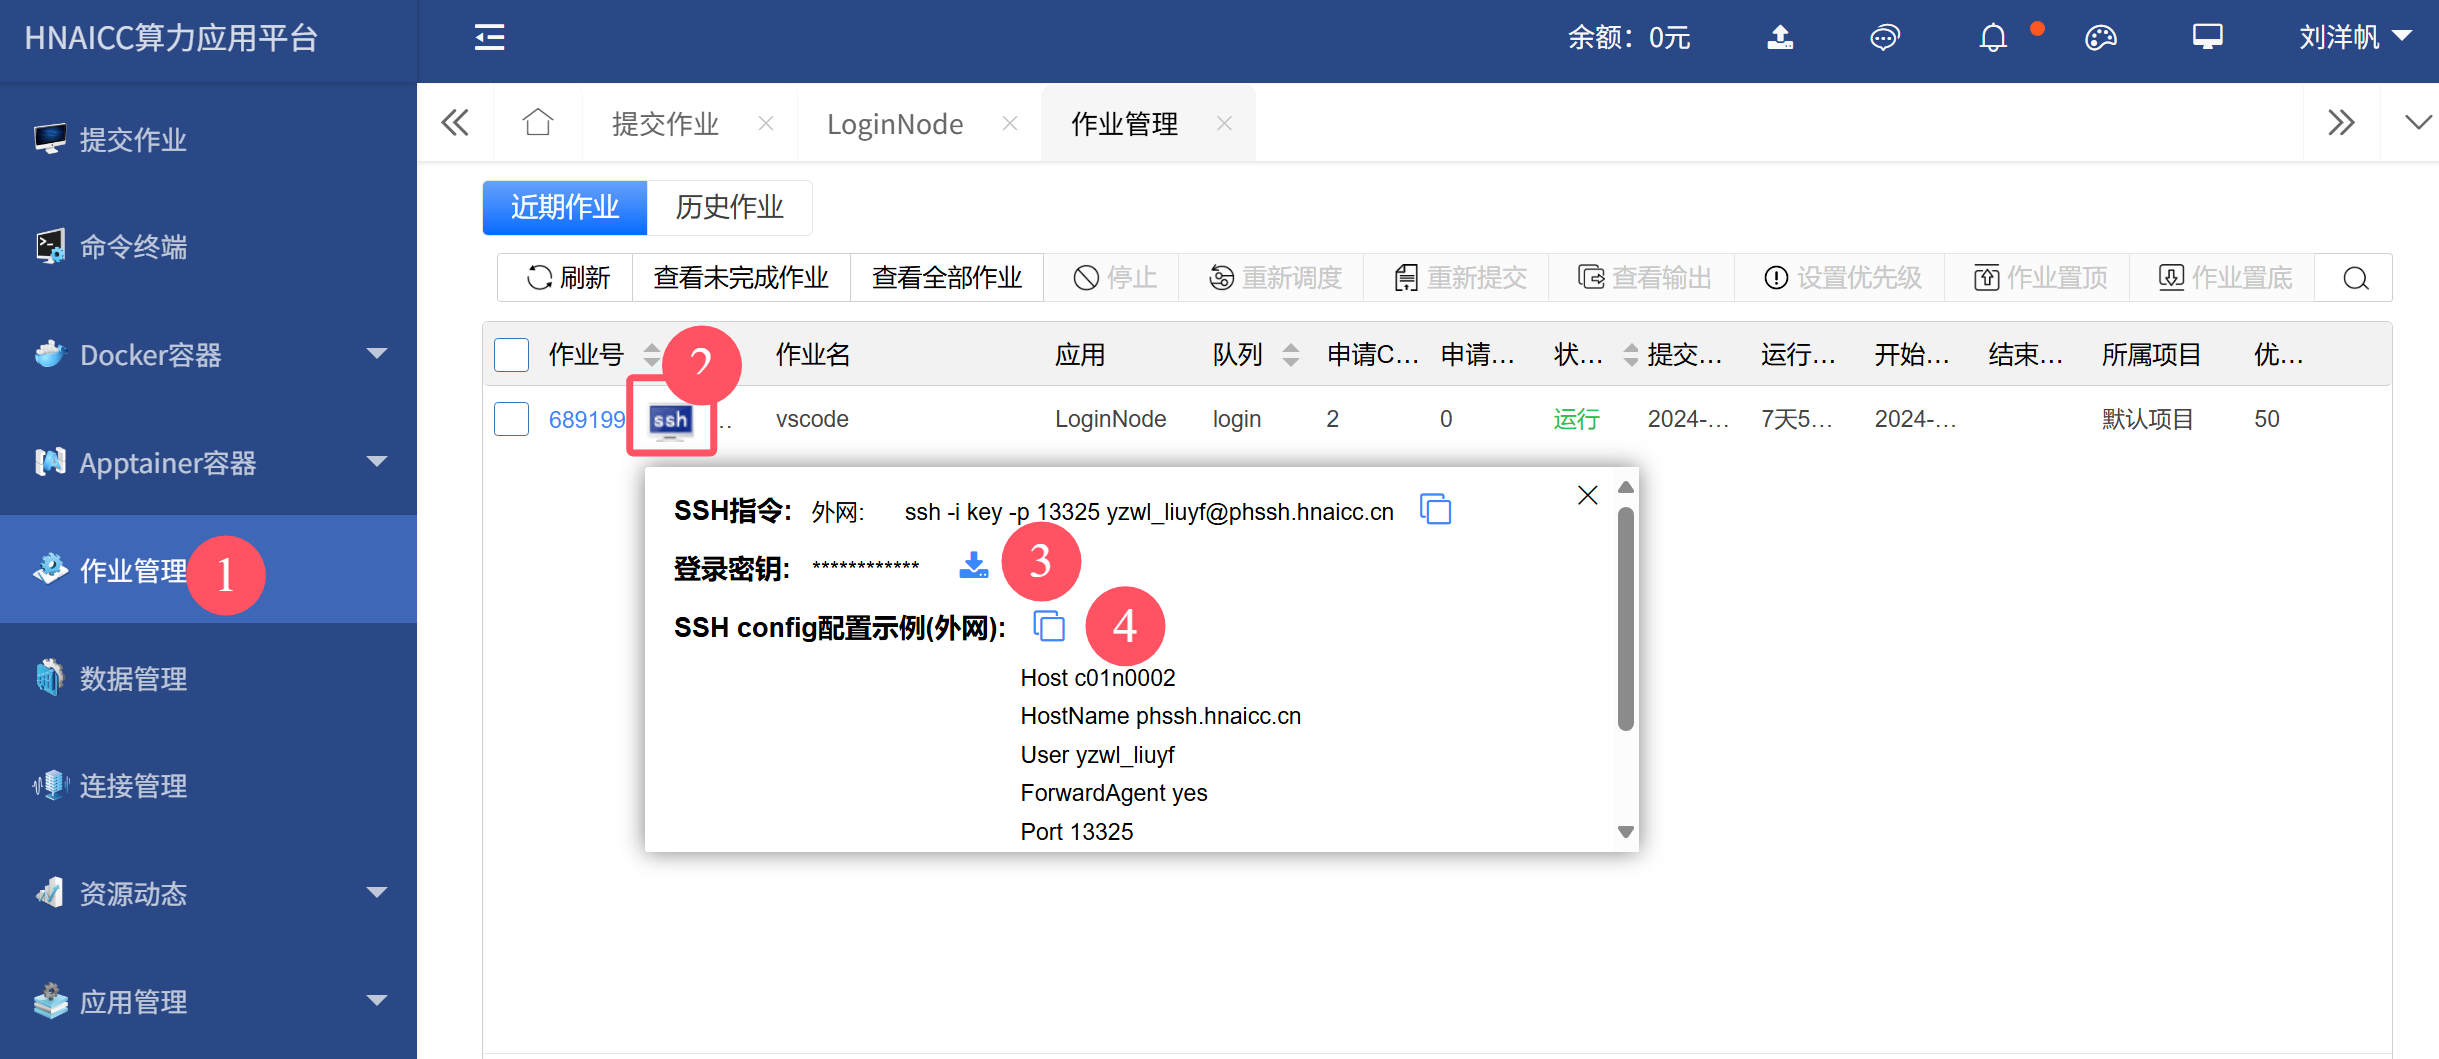Open the search icon in job toolbar
Viewport: 2439px width, 1059px height.
click(x=2355, y=278)
